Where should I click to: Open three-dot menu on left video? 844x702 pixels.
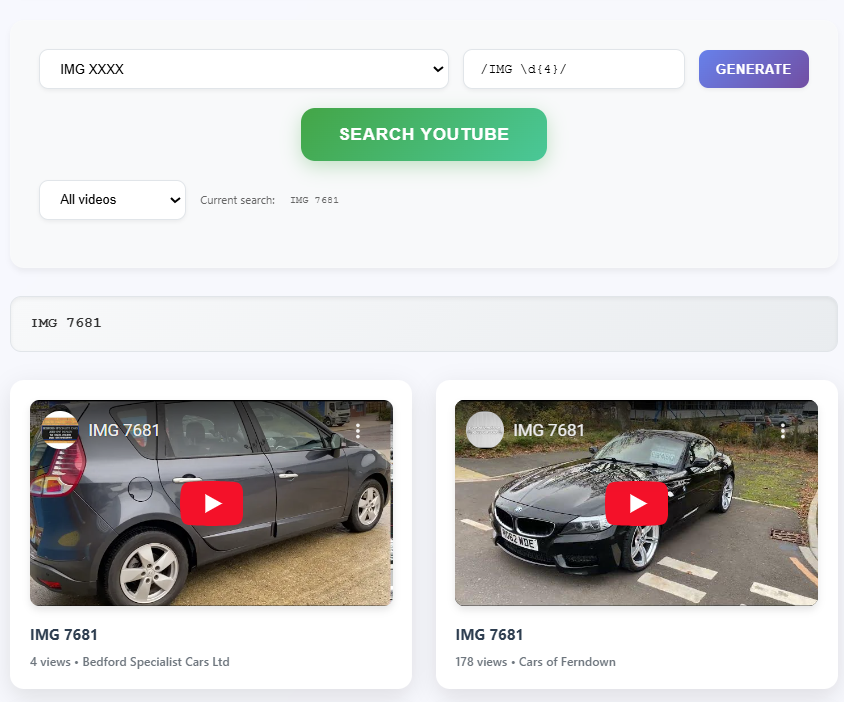coord(357,431)
